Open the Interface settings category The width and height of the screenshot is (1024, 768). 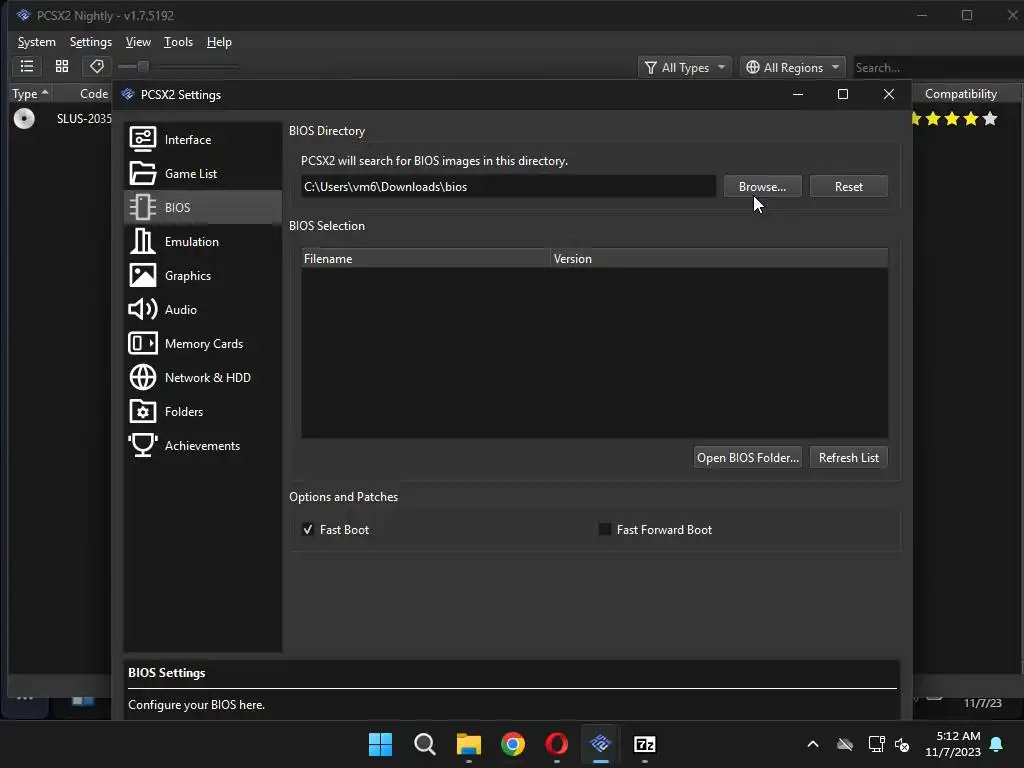coord(202,139)
